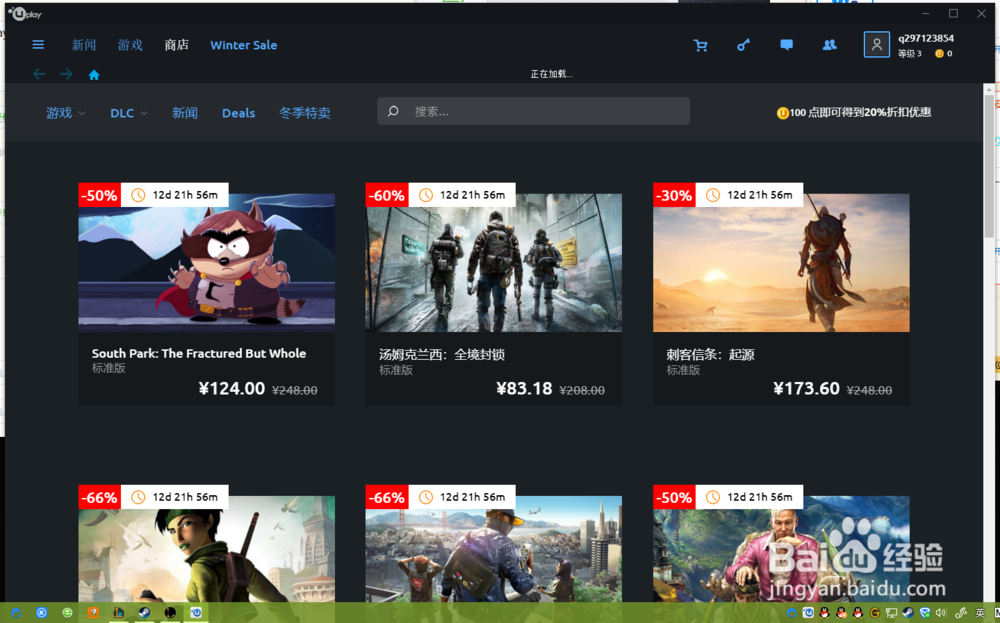
Task: Click the forward navigation chevron
Action: [x=66, y=73]
